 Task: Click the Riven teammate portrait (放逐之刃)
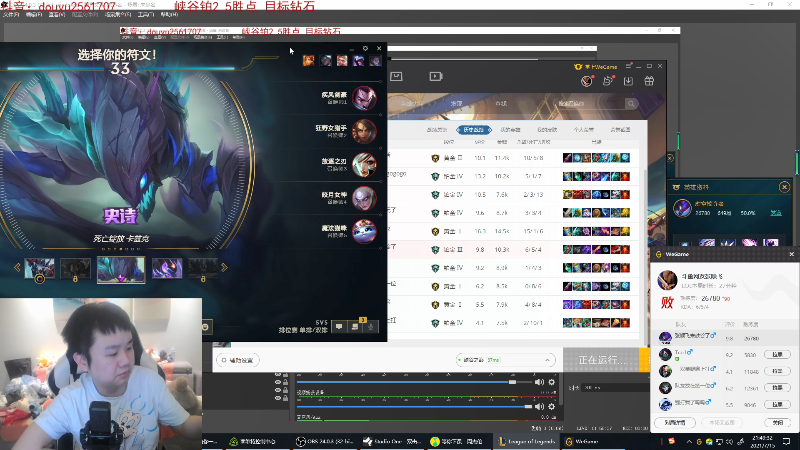[x=364, y=164]
